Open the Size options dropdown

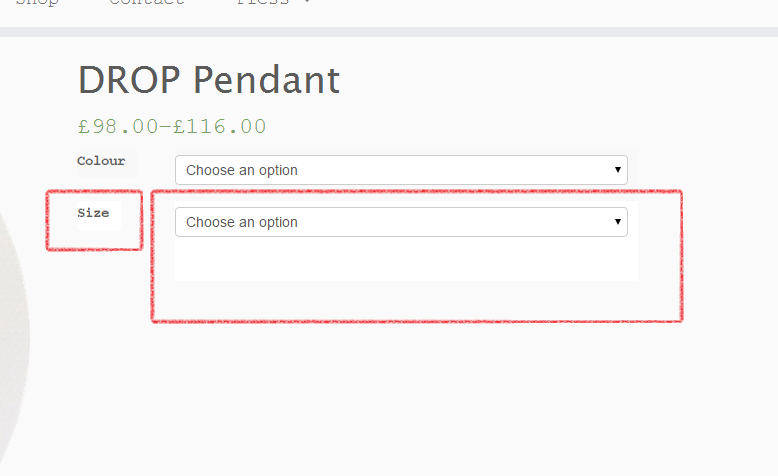401,222
